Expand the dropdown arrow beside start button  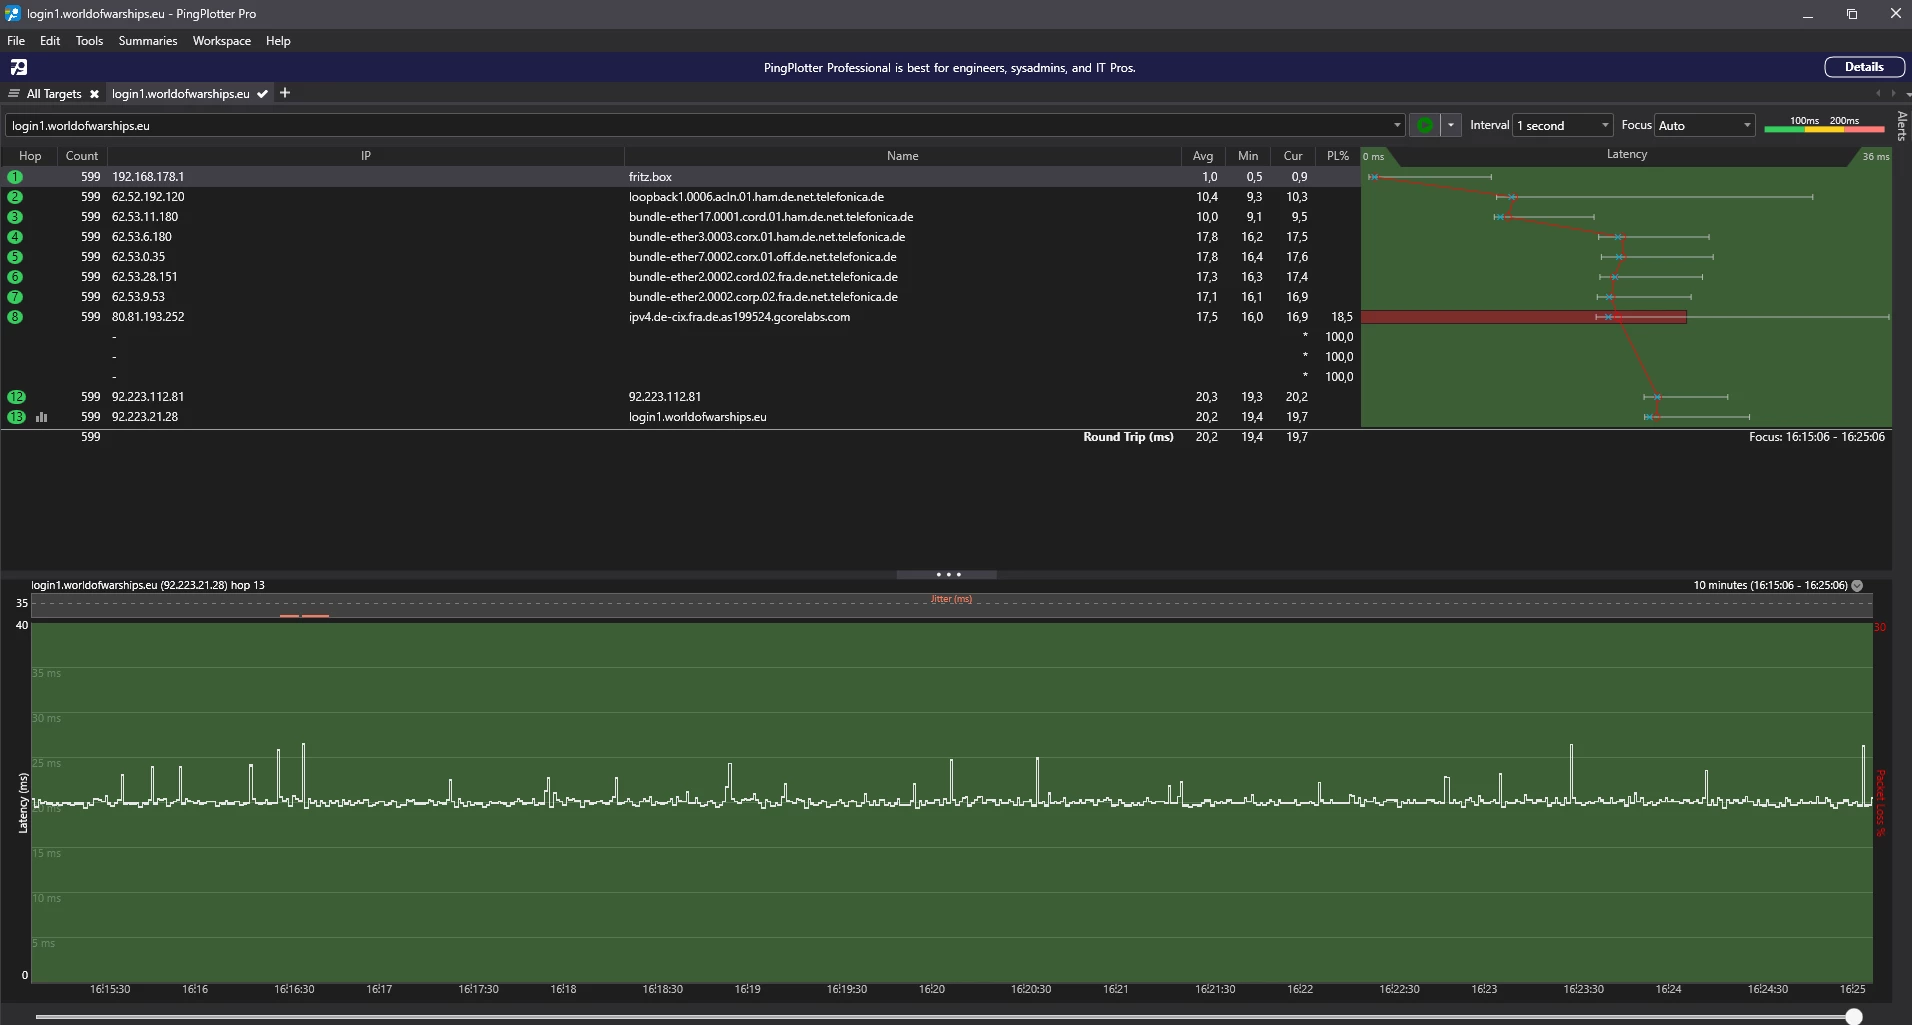1450,125
